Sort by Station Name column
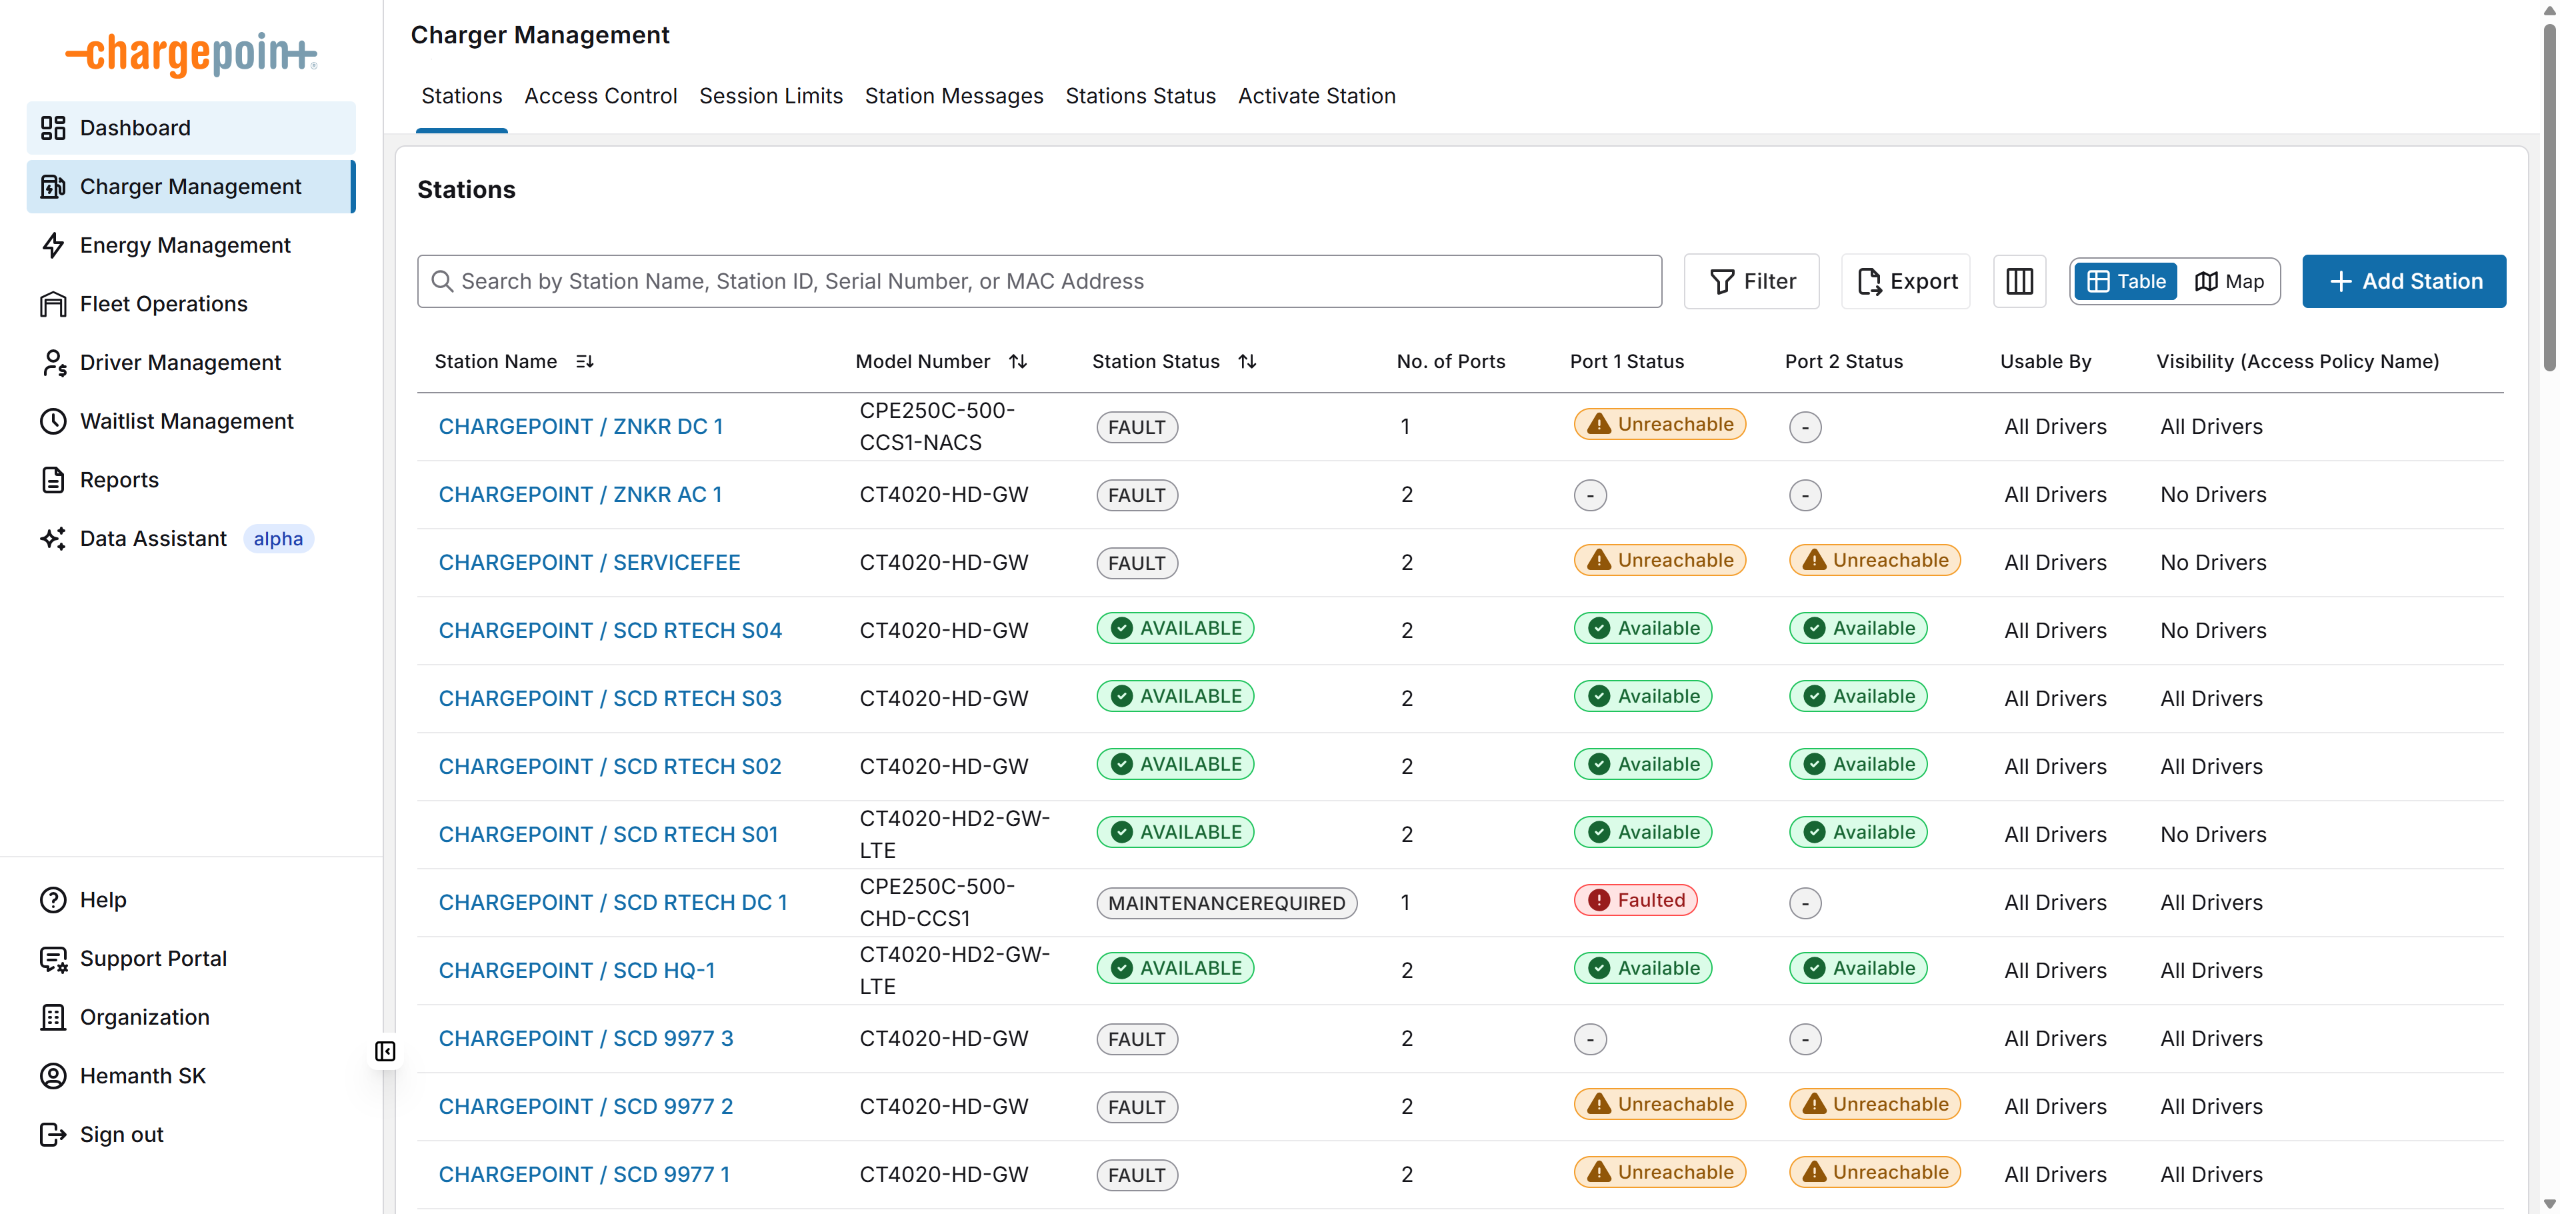The image size is (2560, 1214). click(x=585, y=361)
